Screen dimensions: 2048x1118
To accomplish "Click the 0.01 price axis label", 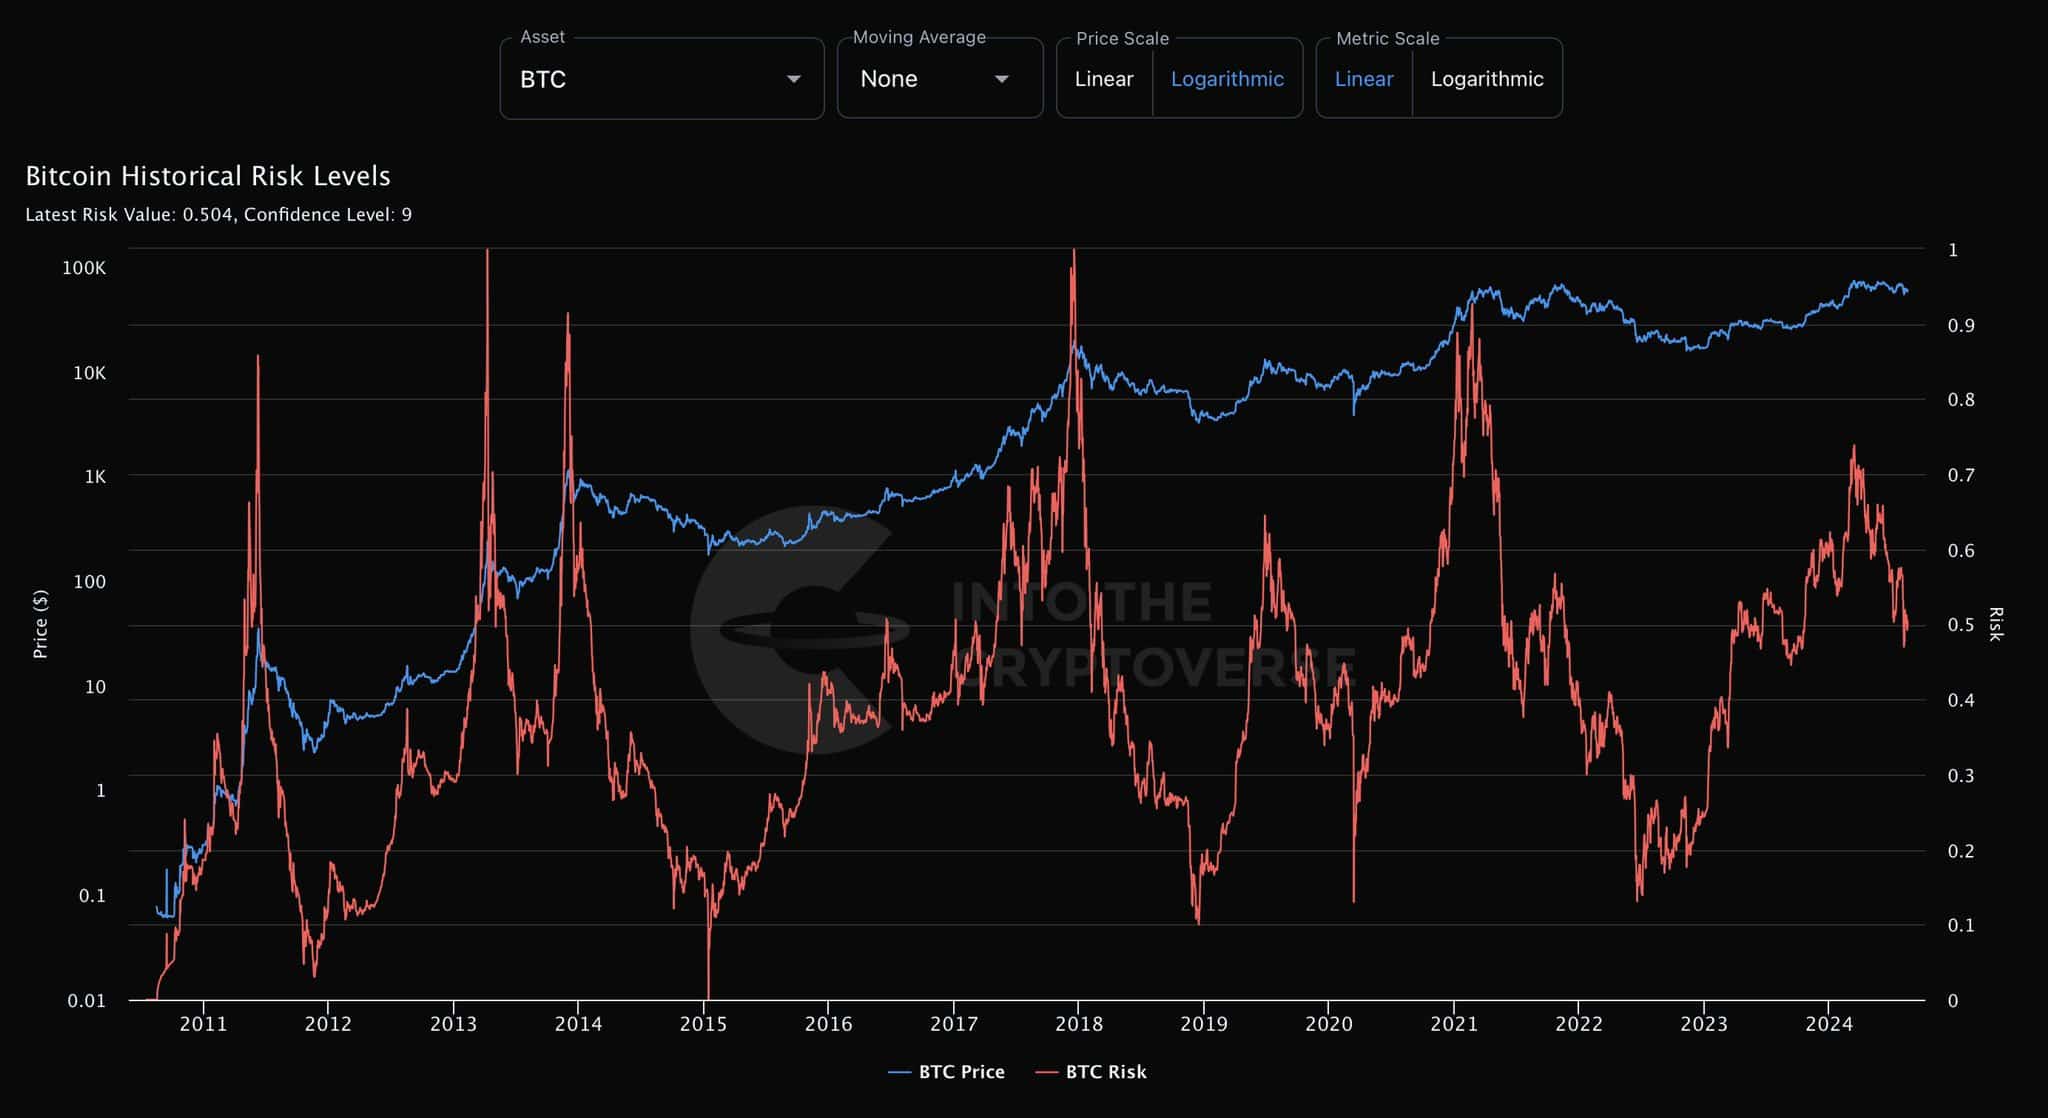I will [x=87, y=1001].
